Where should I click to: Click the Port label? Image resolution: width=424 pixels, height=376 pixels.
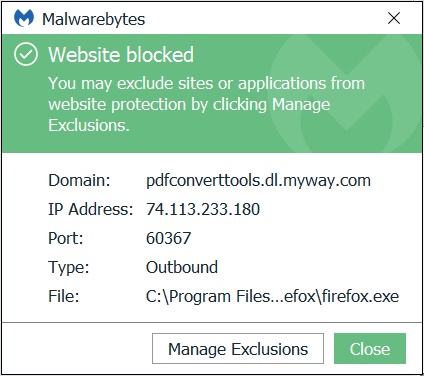point(66,238)
